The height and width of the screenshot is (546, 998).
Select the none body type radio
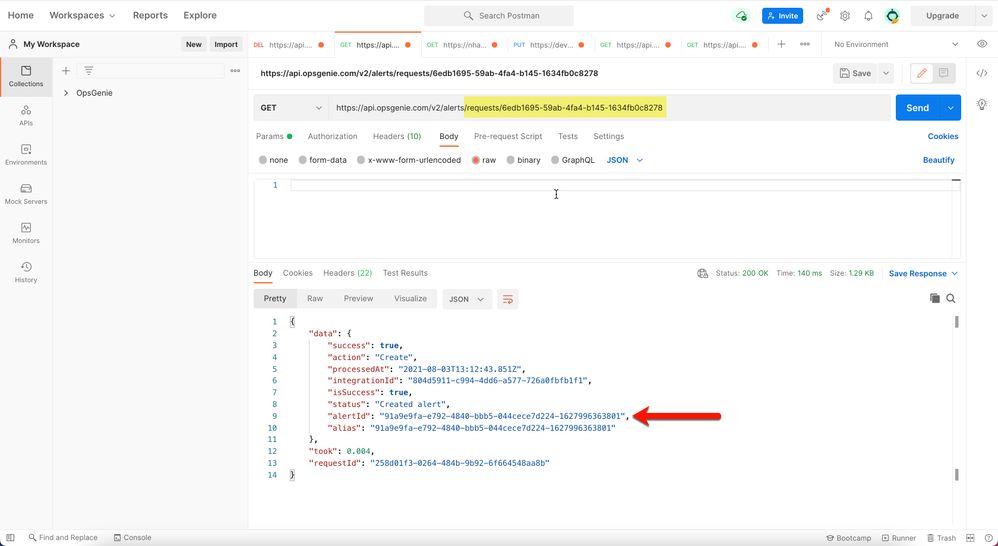263,160
